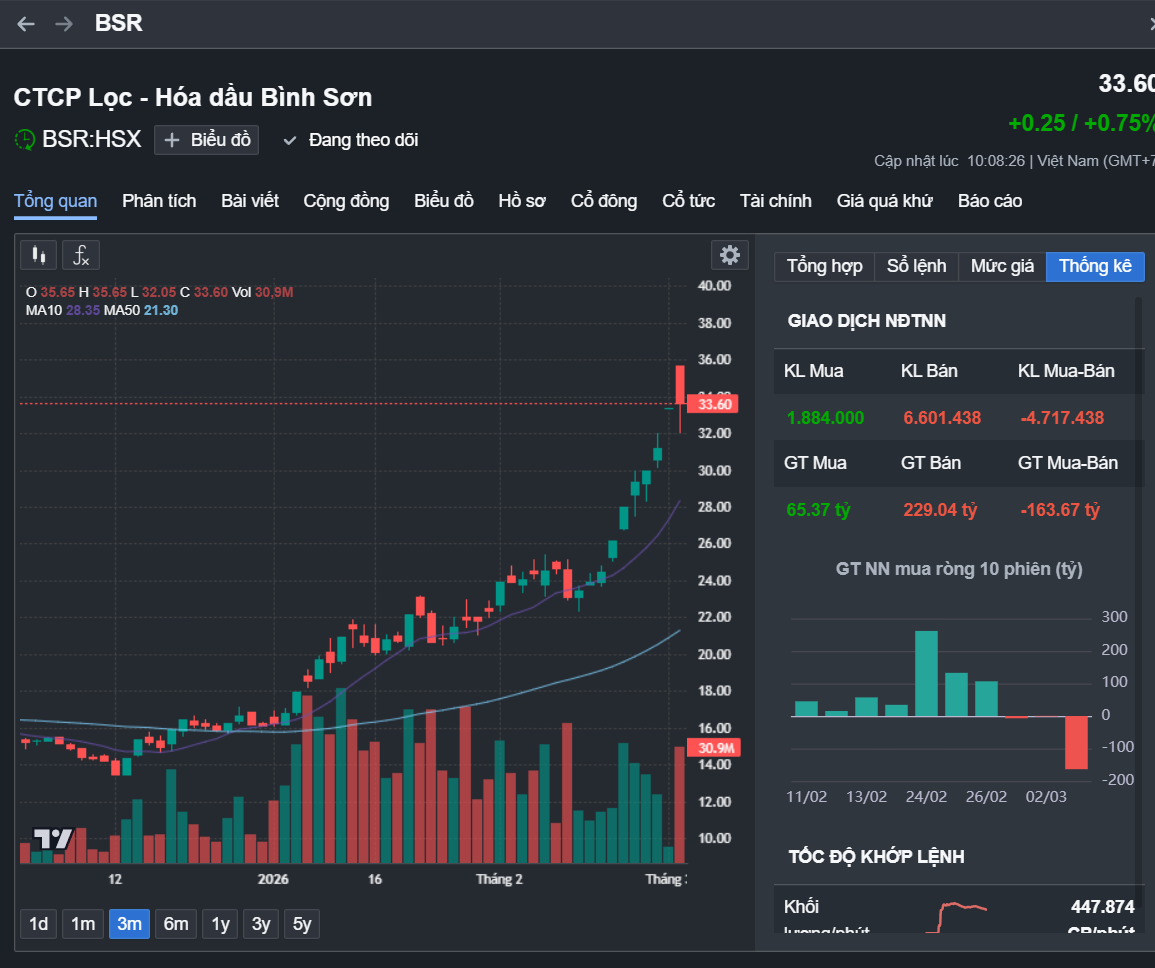Open the Phân tích tab
The height and width of the screenshot is (968, 1155).
click(159, 201)
